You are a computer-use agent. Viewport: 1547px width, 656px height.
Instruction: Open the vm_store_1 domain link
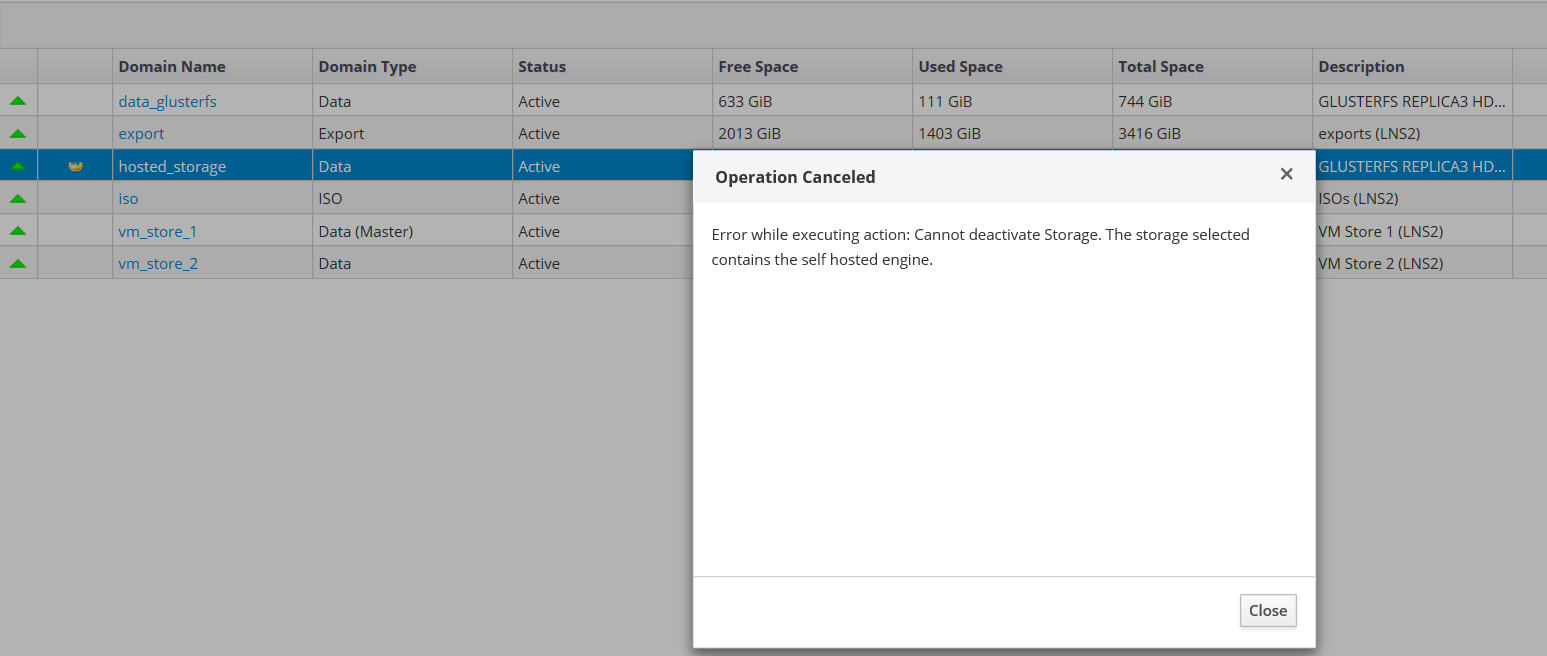[x=157, y=231]
